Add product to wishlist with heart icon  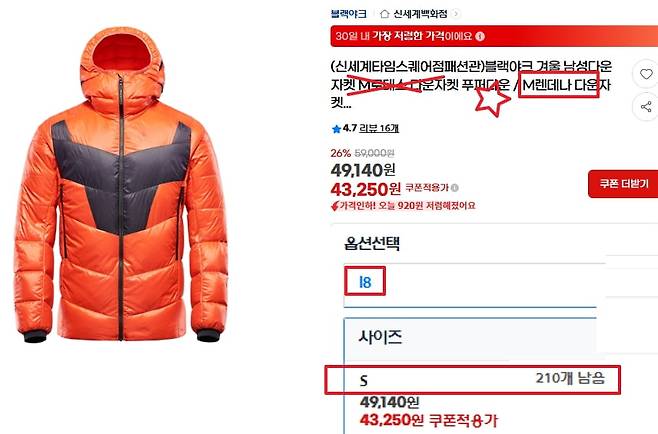click(x=646, y=74)
